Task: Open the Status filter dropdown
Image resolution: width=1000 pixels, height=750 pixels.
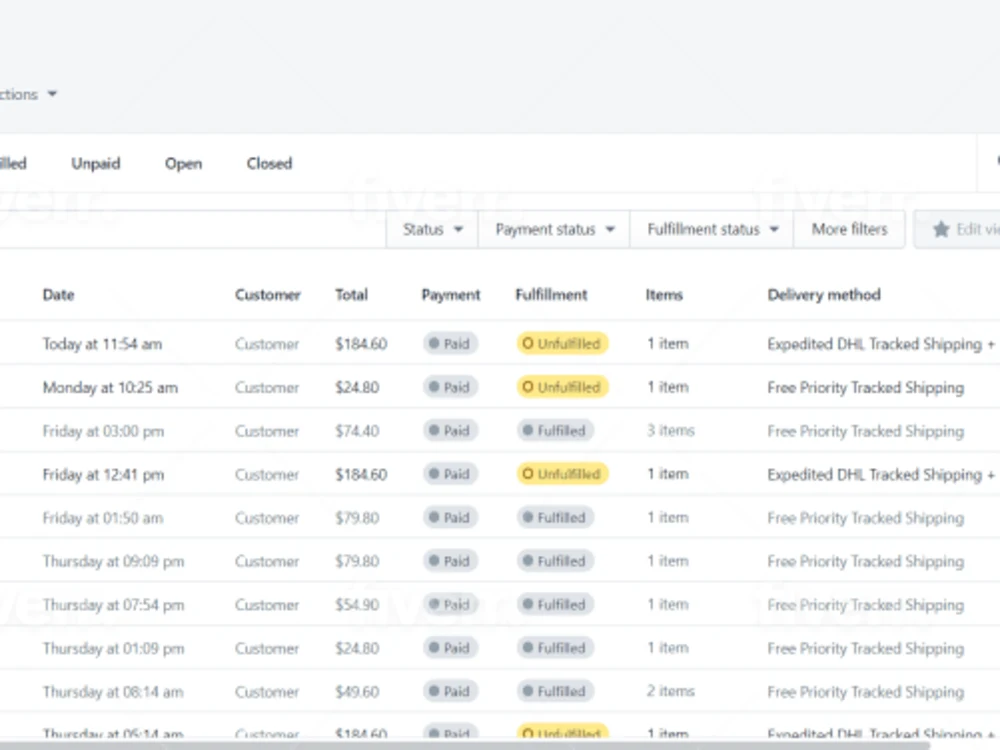Action: tap(432, 230)
